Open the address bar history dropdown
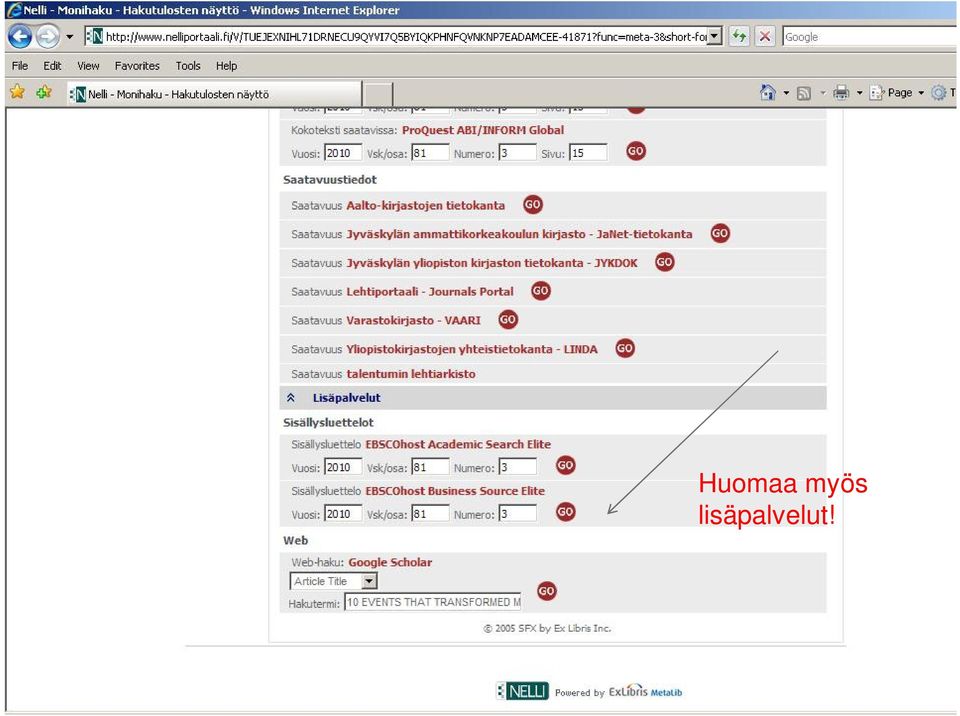The width and height of the screenshot is (960, 716). pyautogui.click(x=715, y=37)
